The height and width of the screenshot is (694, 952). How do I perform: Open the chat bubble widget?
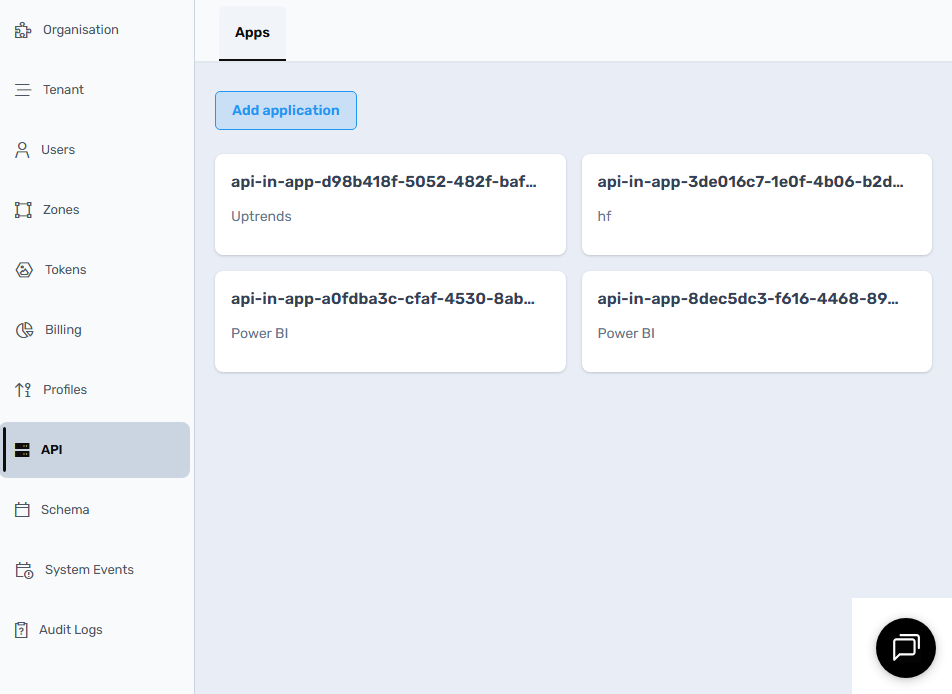click(x=905, y=647)
